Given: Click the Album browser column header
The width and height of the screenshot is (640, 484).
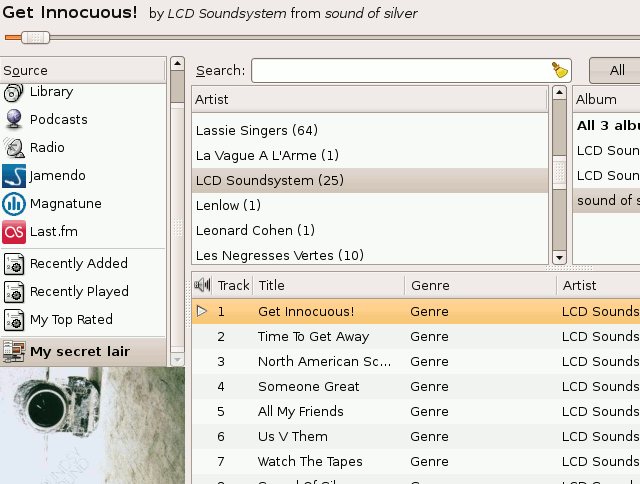Looking at the screenshot, I should [x=607, y=99].
